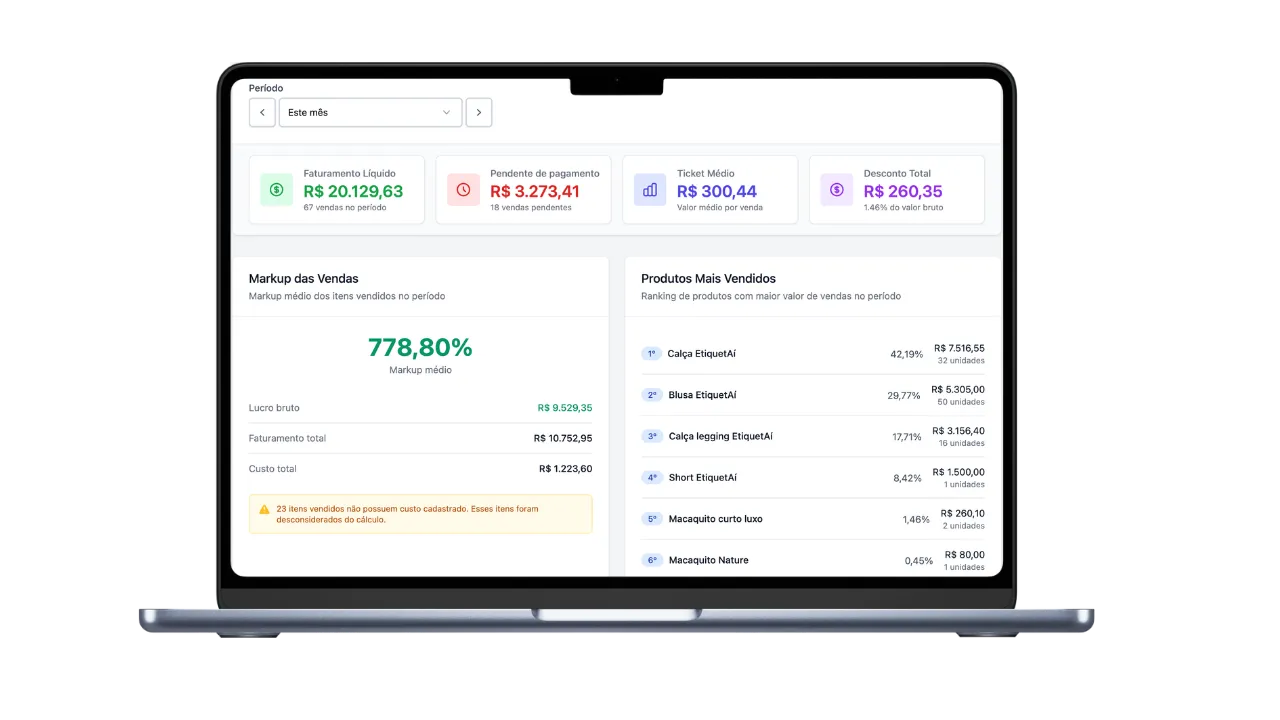Viewport: 1280px width, 720px height.
Task: Open the 'Este mês' period dropdown
Action: (x=370, y=113)
